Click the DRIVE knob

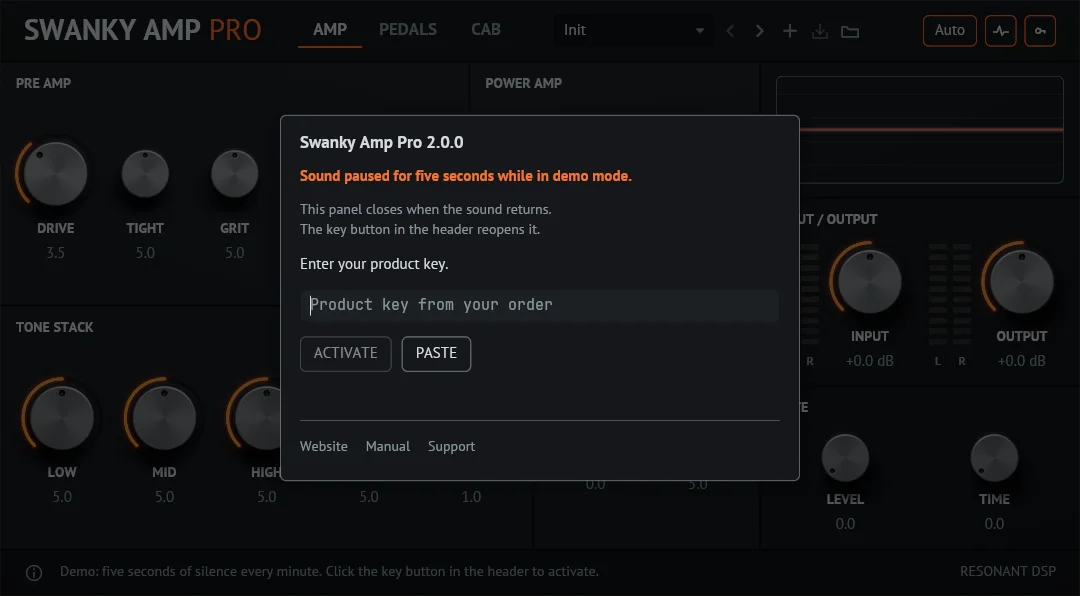55,174
